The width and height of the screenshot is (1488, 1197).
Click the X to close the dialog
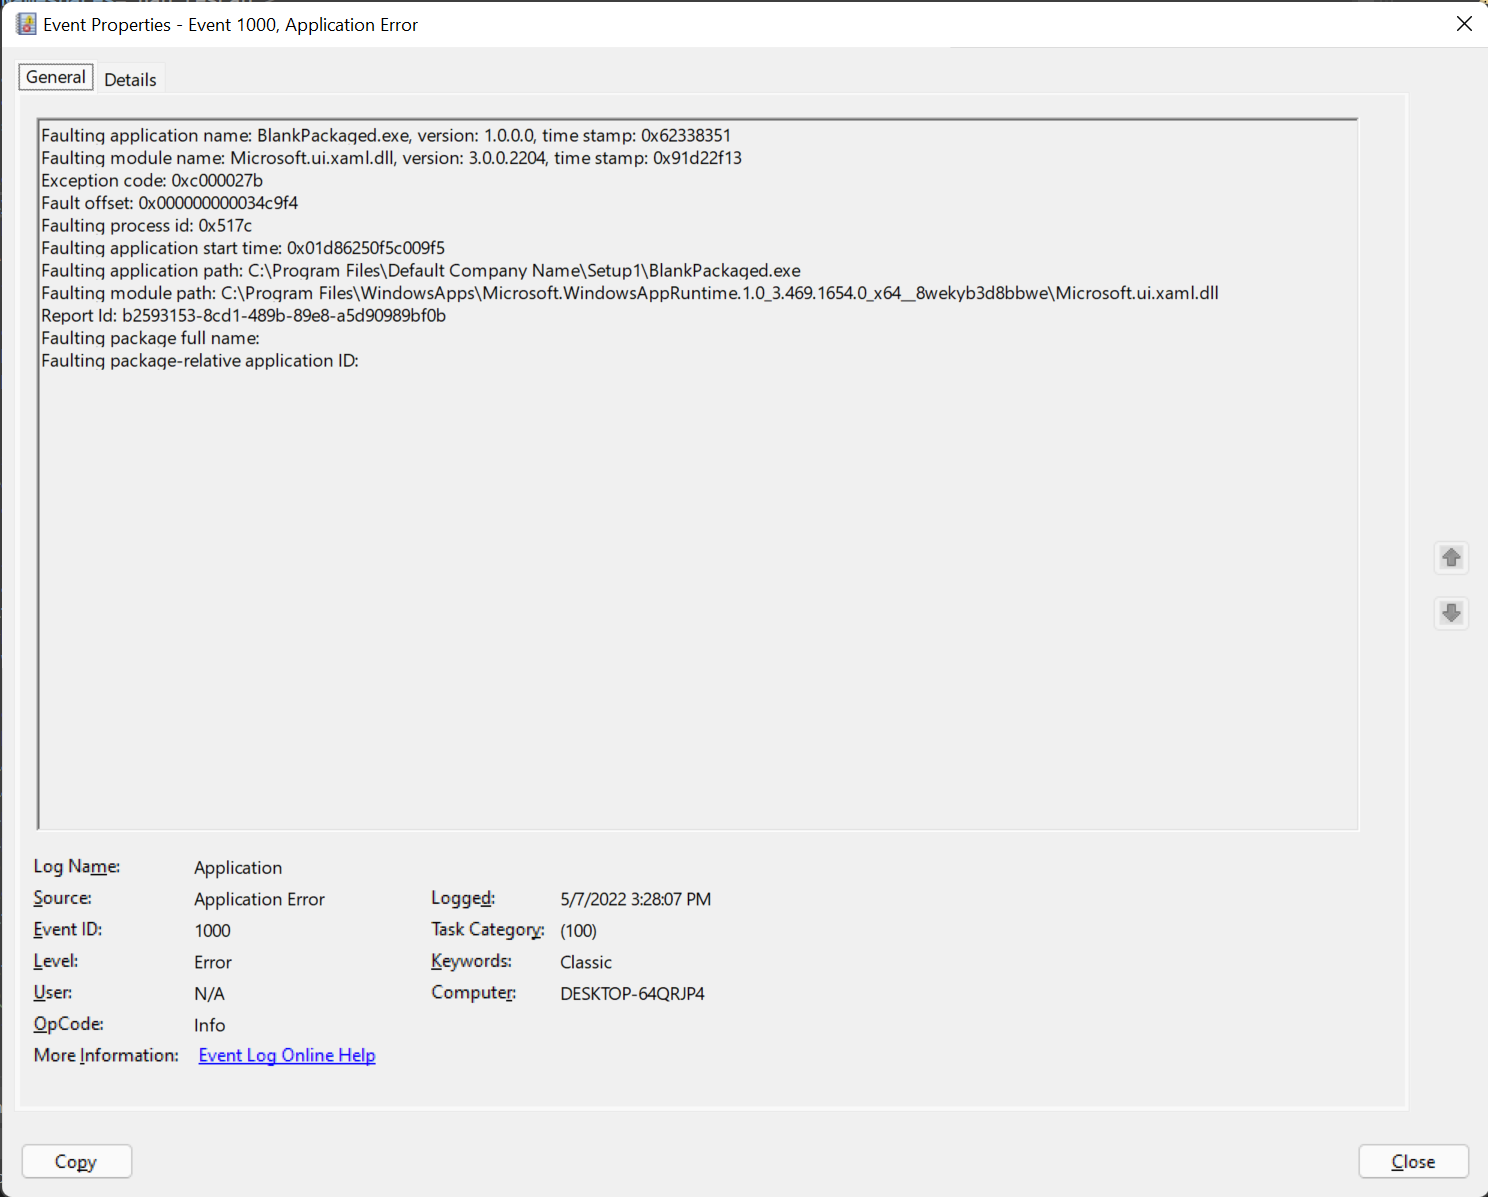(1463, 23)
